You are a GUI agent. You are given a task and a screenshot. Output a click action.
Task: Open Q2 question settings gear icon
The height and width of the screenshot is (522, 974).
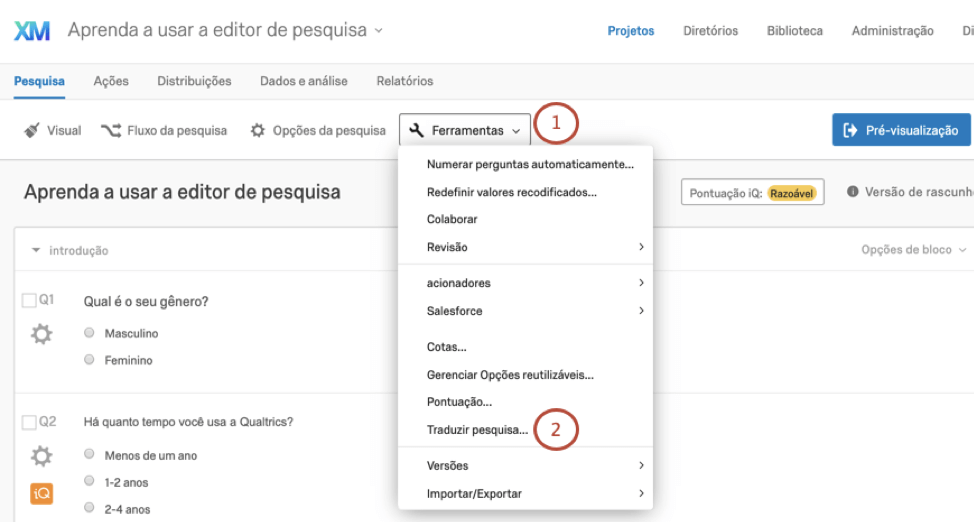[41, 456]
